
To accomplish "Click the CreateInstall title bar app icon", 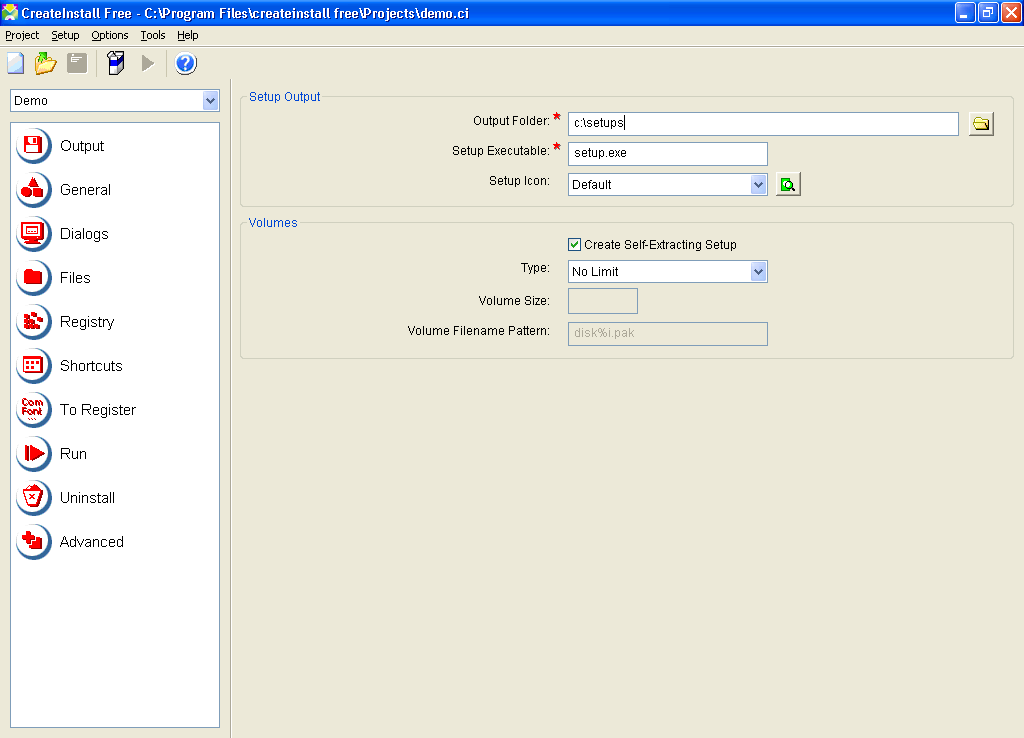I will [x=10, y=12].
